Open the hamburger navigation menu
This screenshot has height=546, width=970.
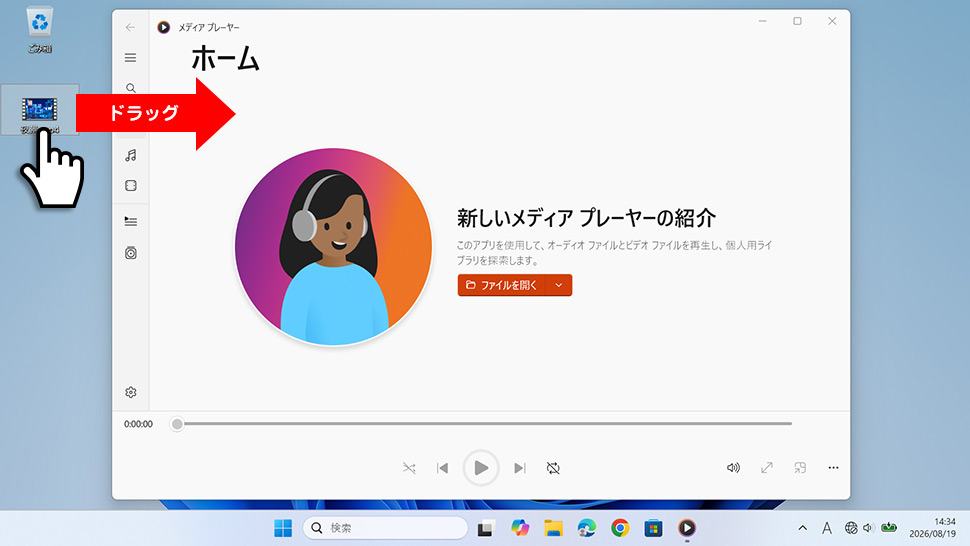[x=130, y=58]
